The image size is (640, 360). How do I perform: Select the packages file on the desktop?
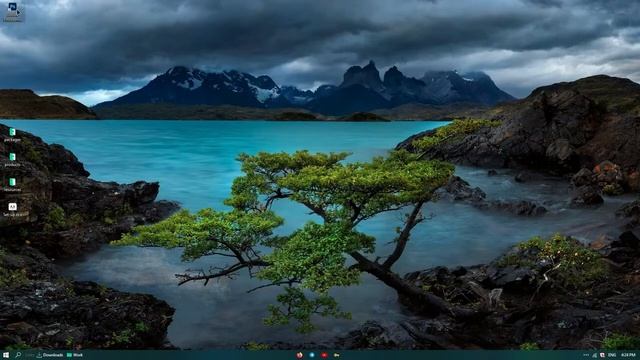(x=13, y=135)
